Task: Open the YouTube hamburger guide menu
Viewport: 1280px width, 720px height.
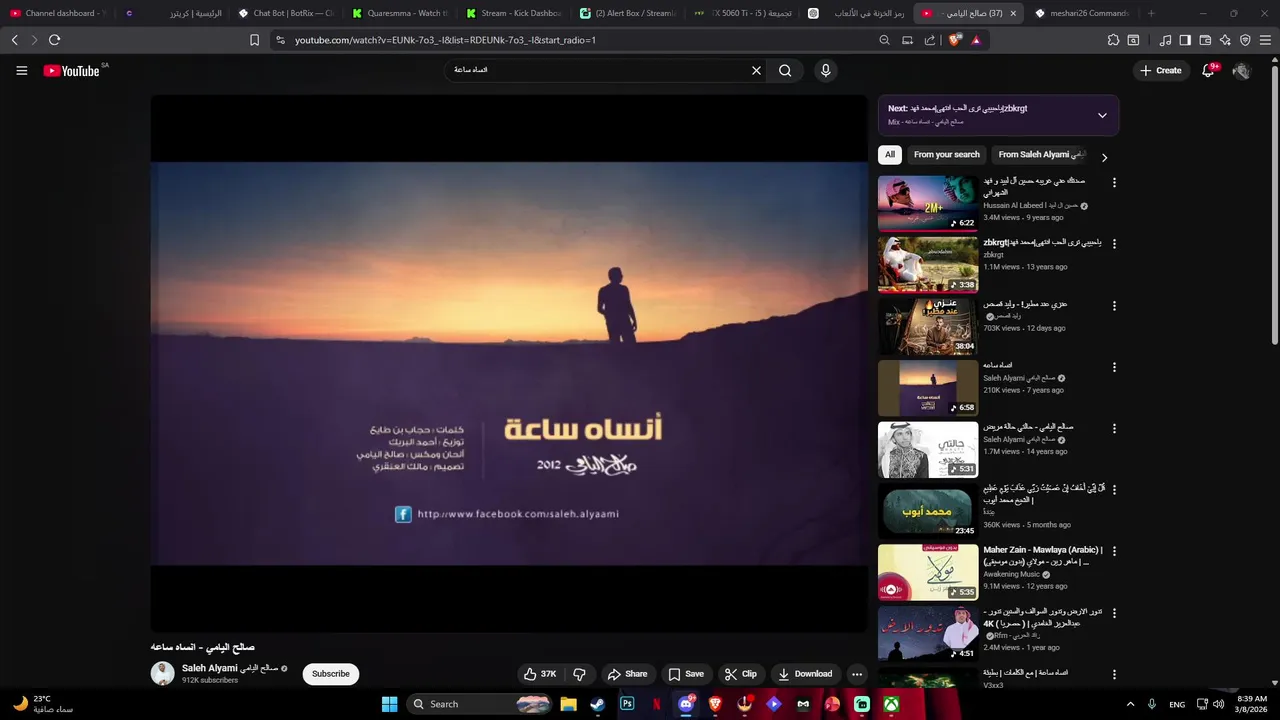Action: pyautogui.click(x=22, y=70)
